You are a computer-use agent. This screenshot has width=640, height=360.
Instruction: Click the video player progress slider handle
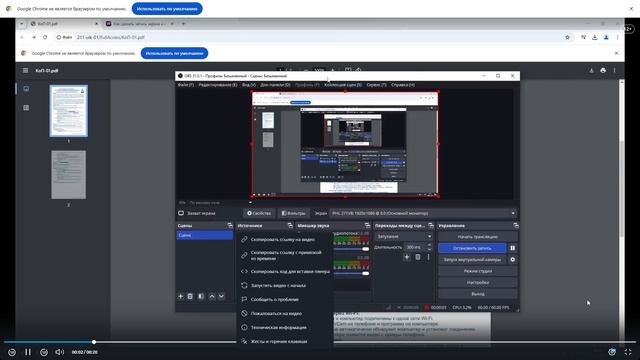point(94,342)
